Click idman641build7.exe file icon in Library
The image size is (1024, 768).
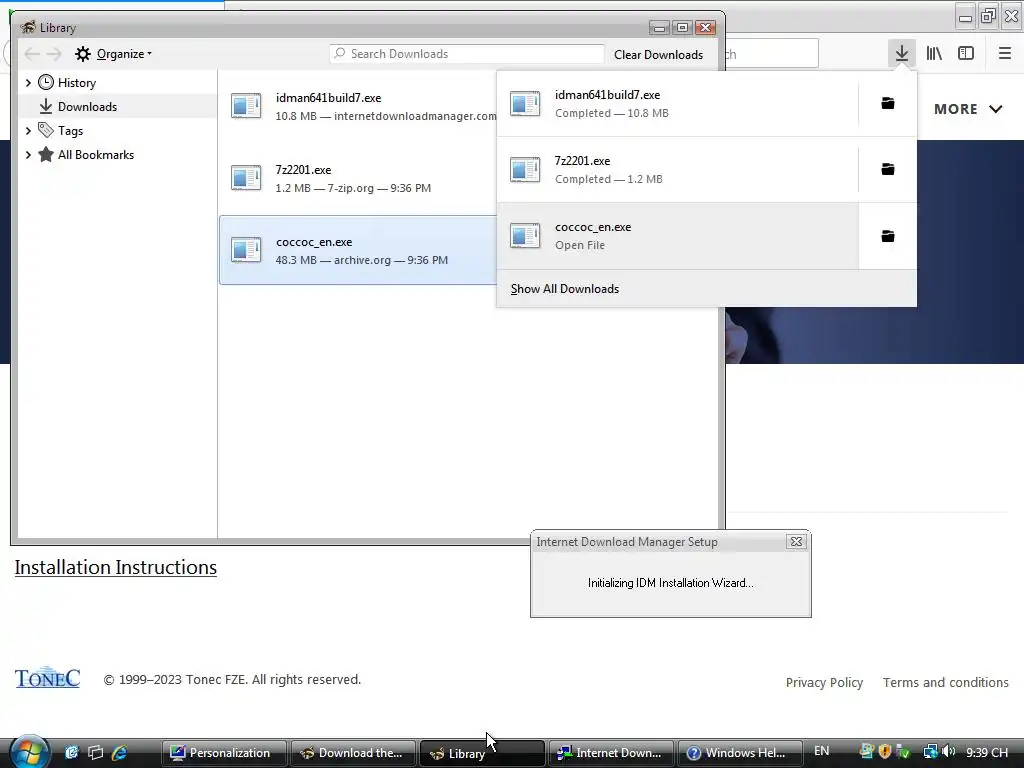246,106
